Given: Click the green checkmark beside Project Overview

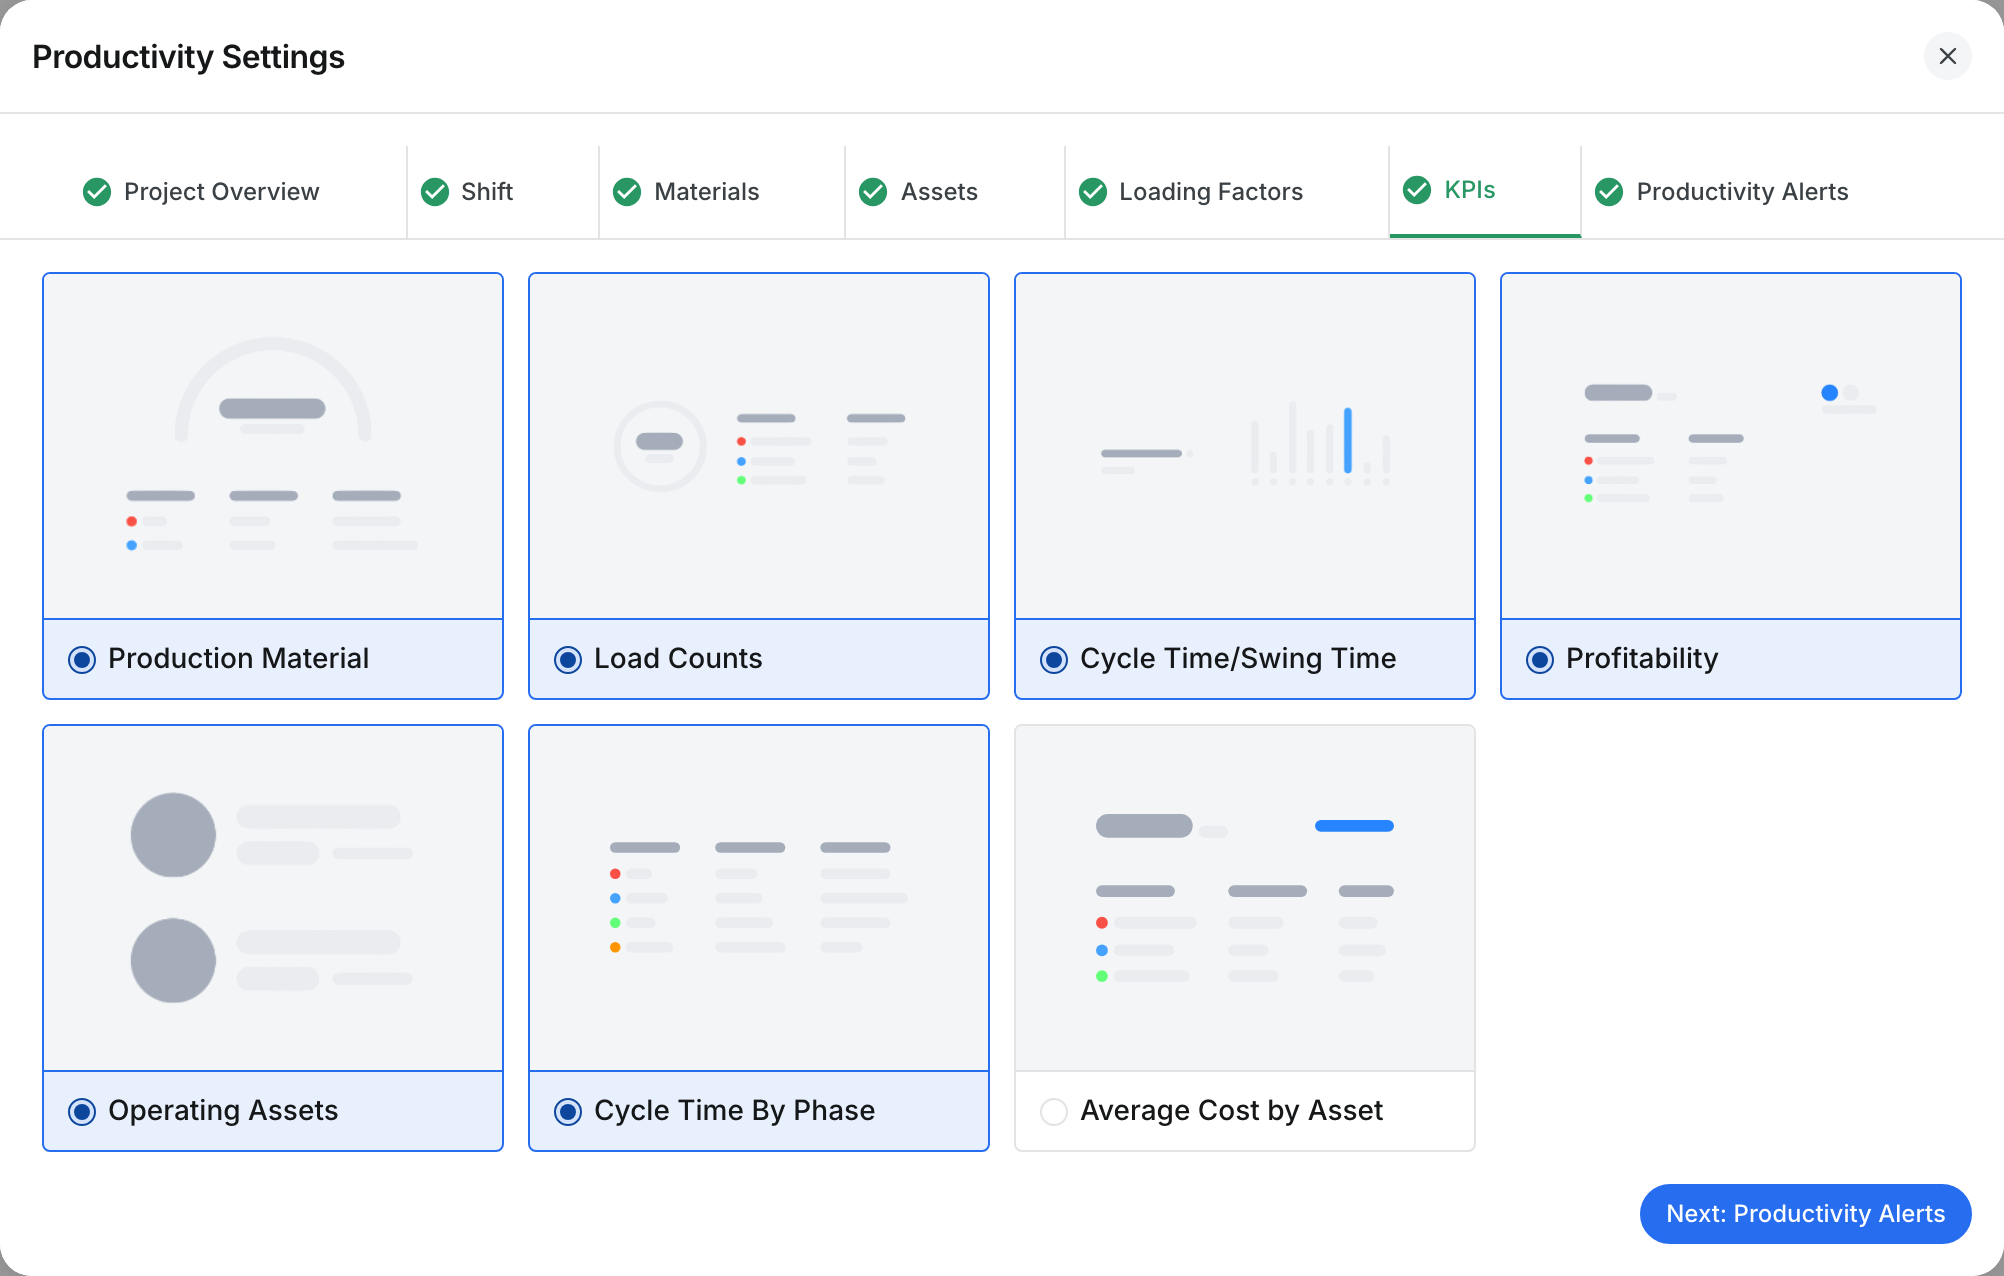Looking at the screenshot, I should (97, 191).
